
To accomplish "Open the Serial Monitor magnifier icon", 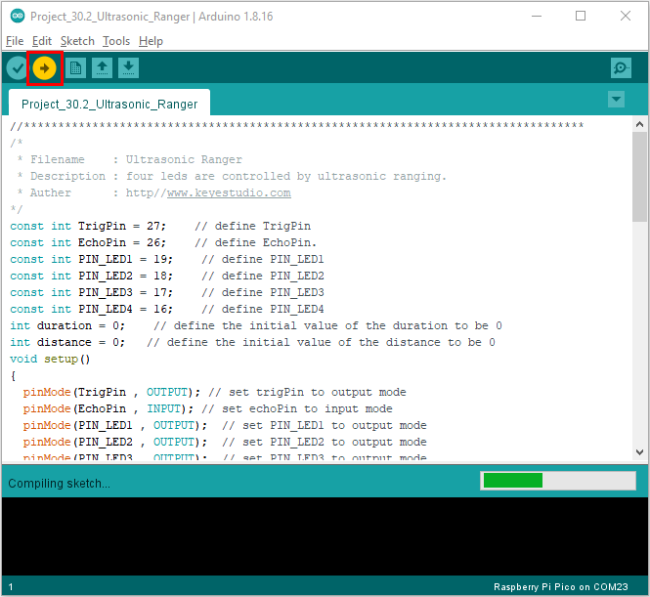I will coord(621,68).
